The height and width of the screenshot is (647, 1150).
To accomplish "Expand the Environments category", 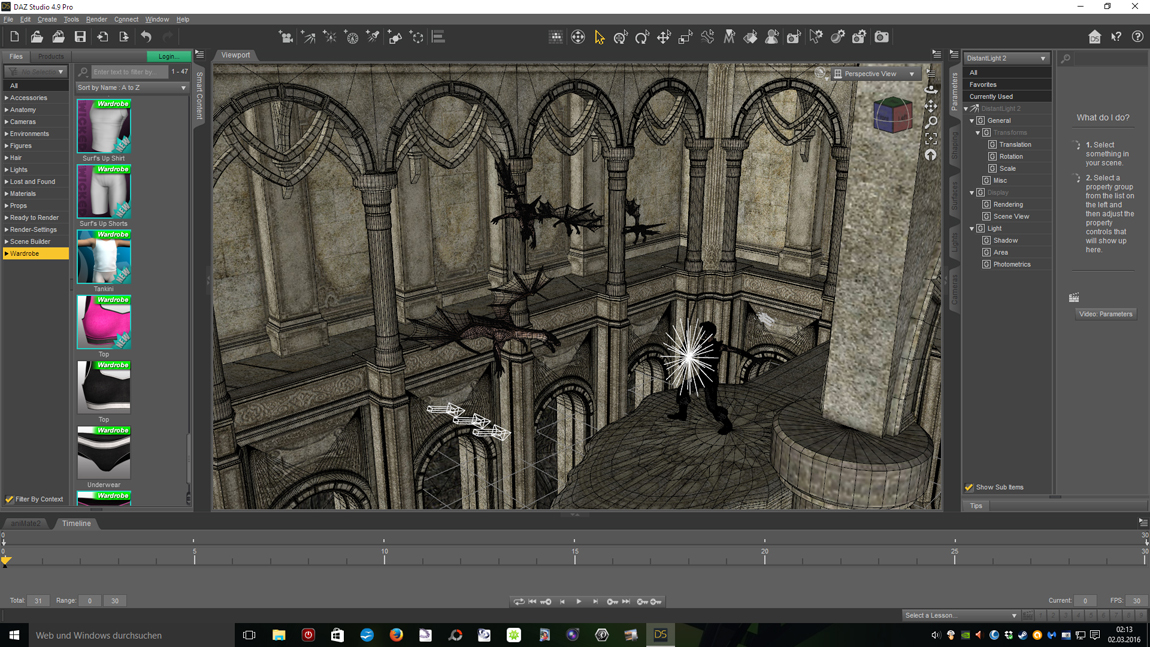I will [x=7, y=134].
